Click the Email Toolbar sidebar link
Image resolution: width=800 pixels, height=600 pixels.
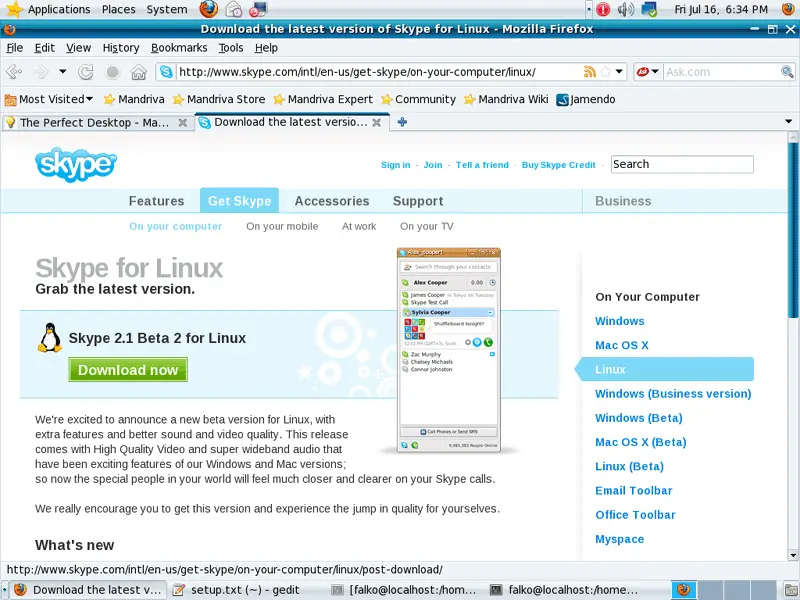point(634,490)
